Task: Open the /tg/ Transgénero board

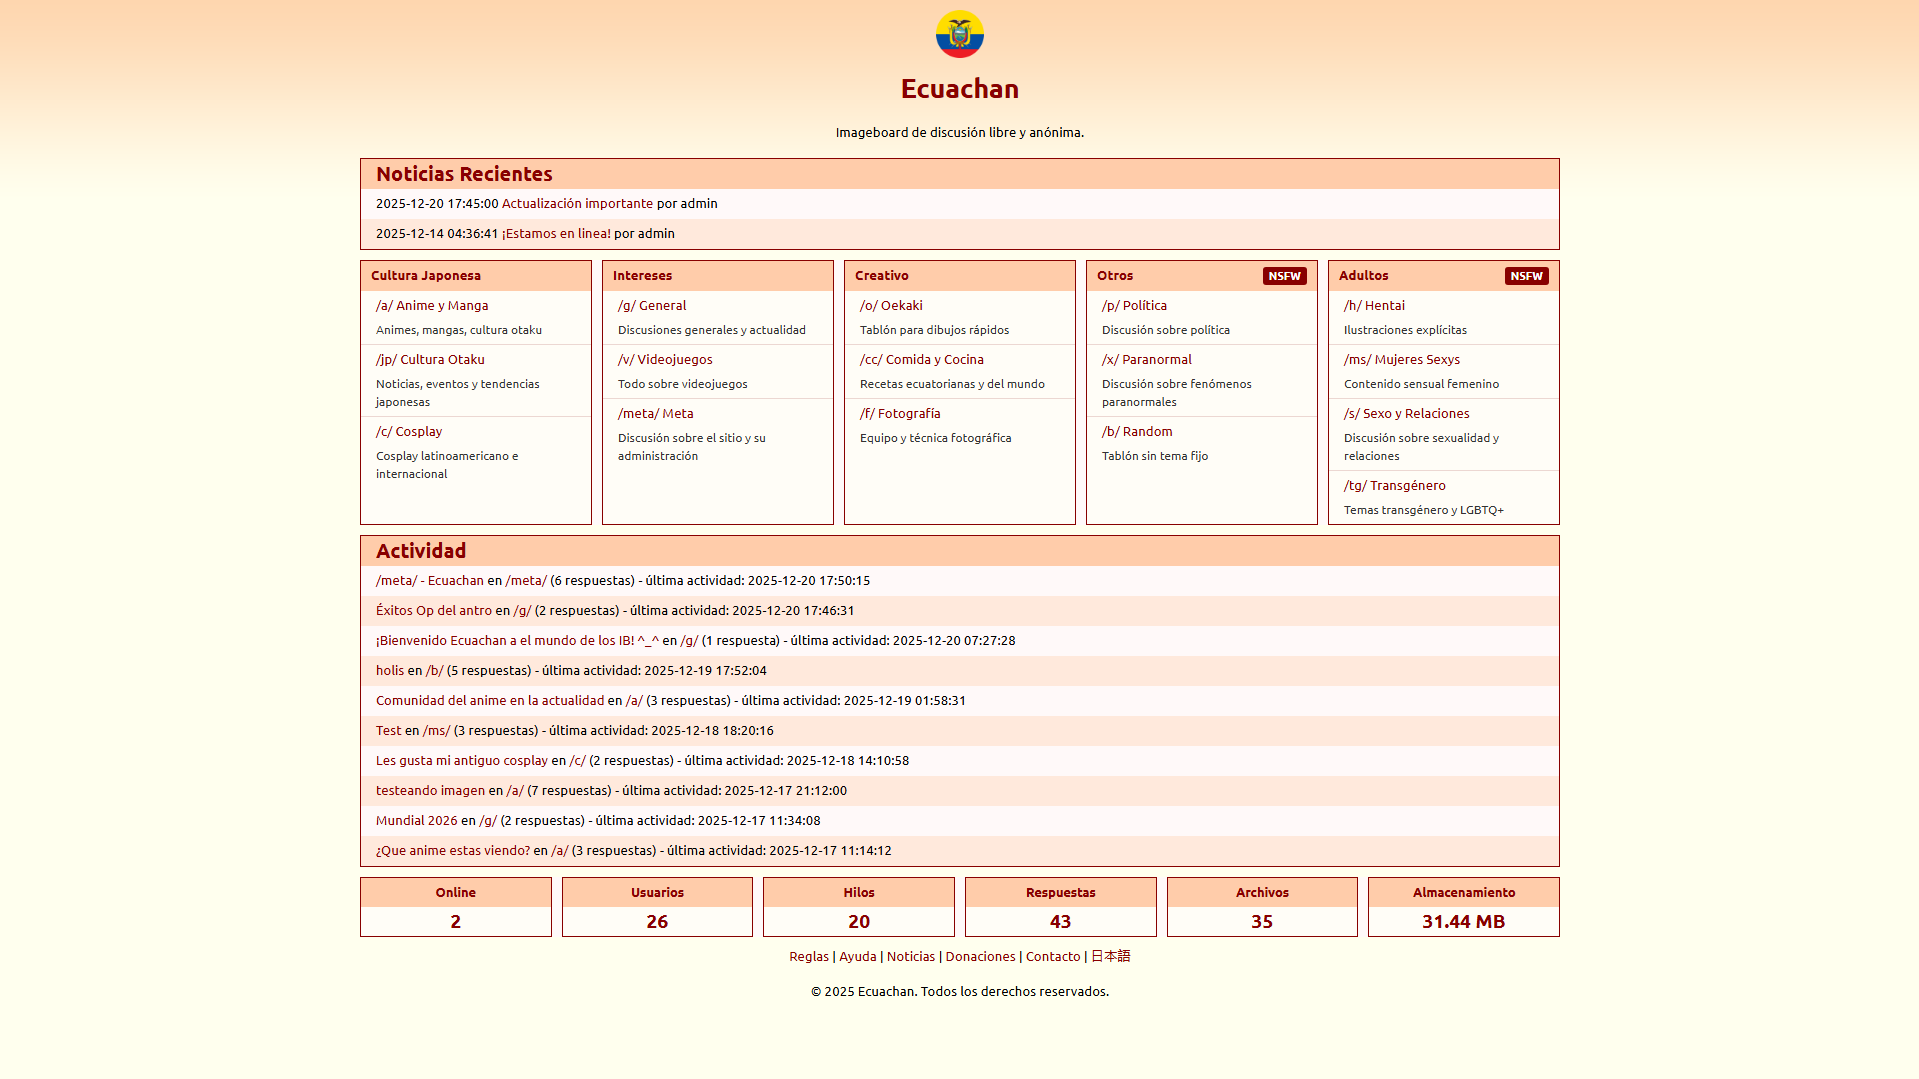Action: [x=1394, y=486]
